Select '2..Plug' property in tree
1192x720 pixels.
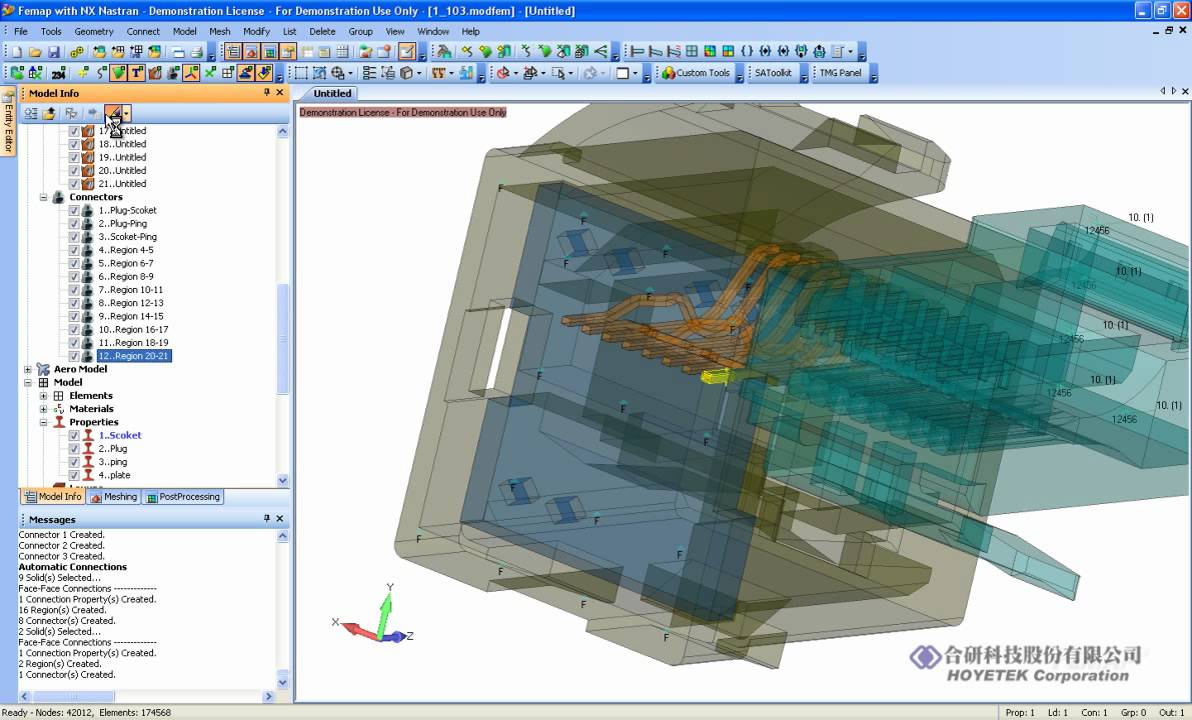[113, 449]
